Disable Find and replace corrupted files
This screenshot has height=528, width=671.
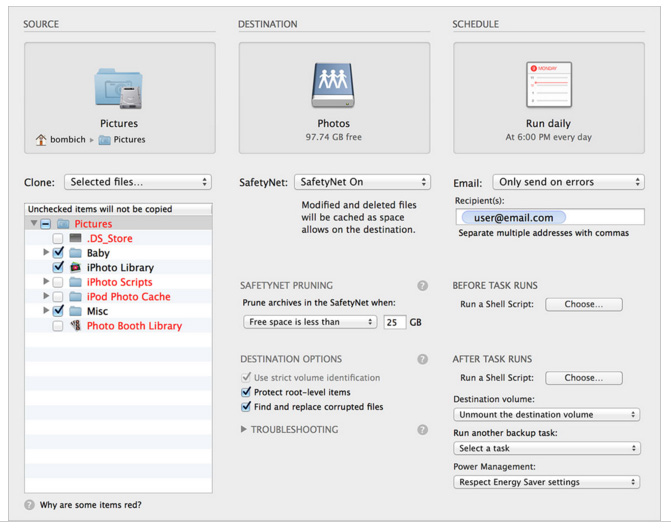click(x=246, y=406)
